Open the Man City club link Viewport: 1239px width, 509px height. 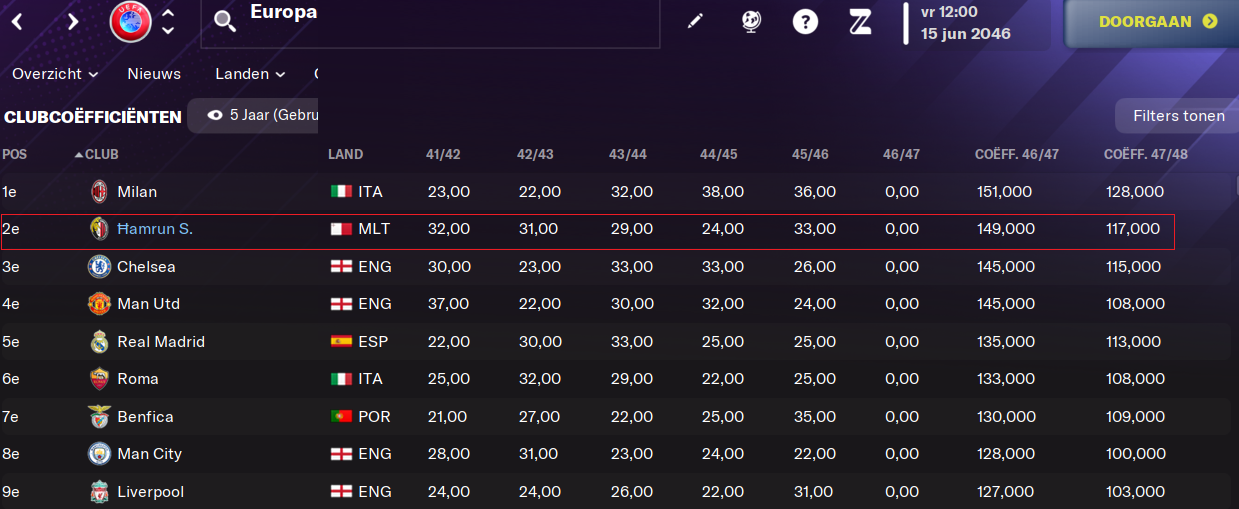(x=149, y=453)
